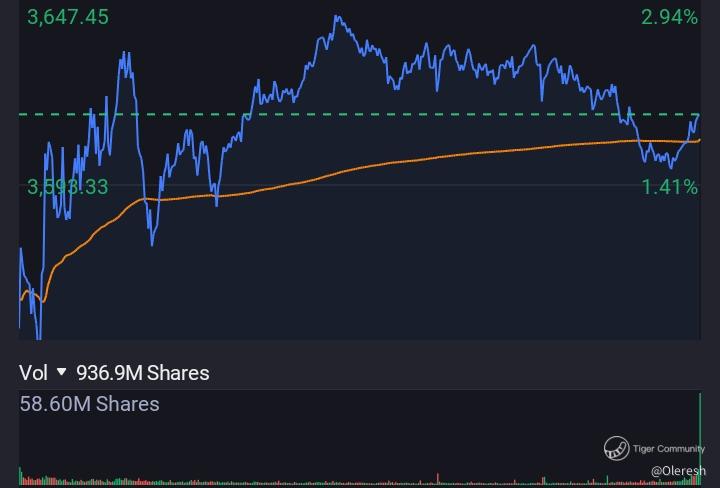Click the right end of orange average line
The height and width of the screenshot is (488, 720).
(x=699, y=140)
